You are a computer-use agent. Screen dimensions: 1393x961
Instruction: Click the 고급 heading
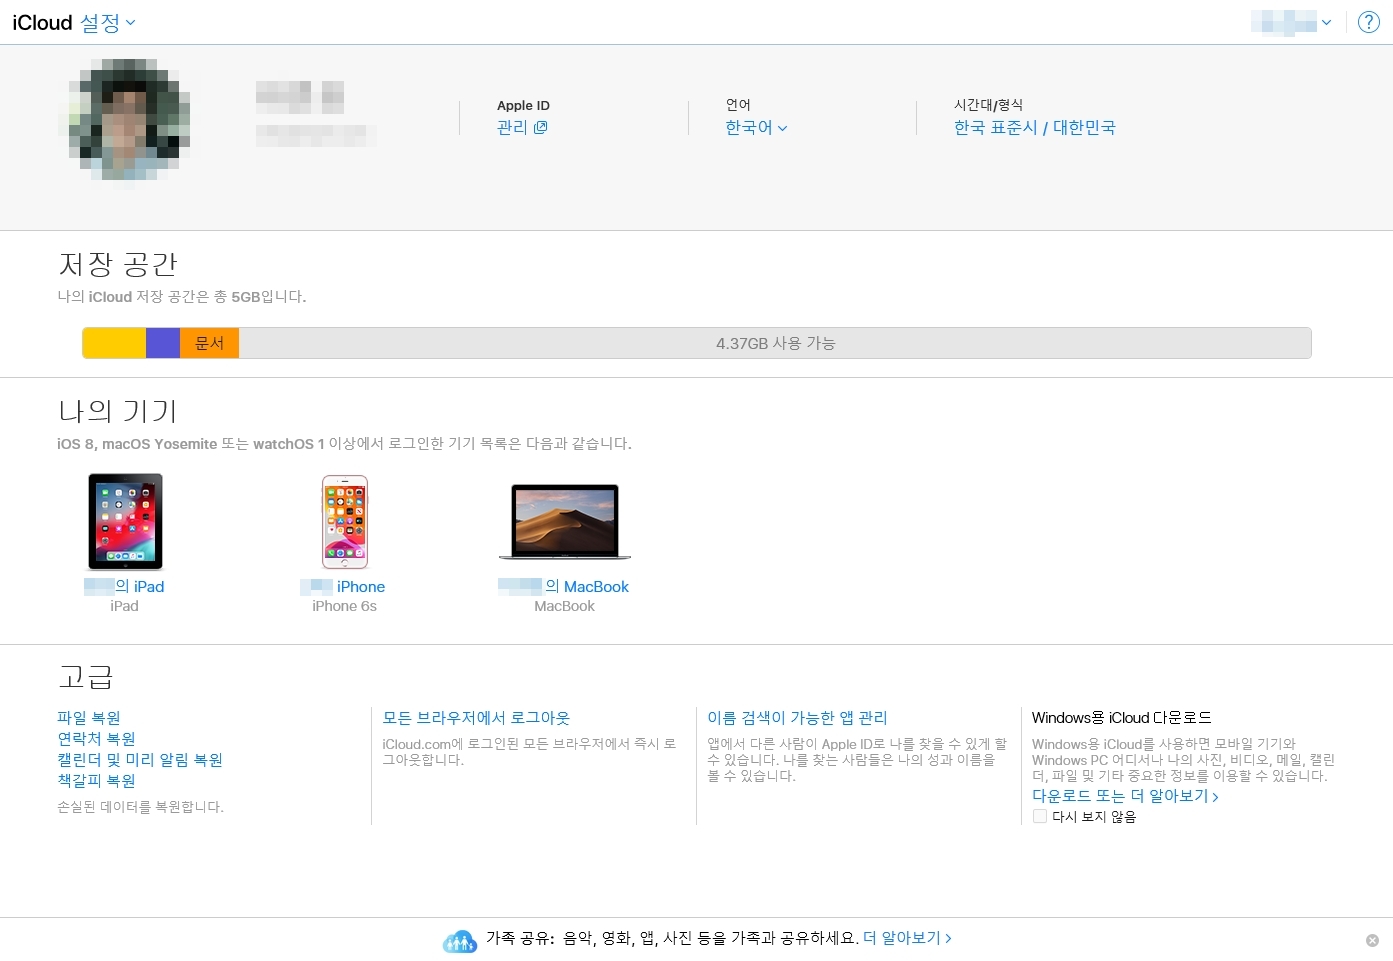pos(86,677)
